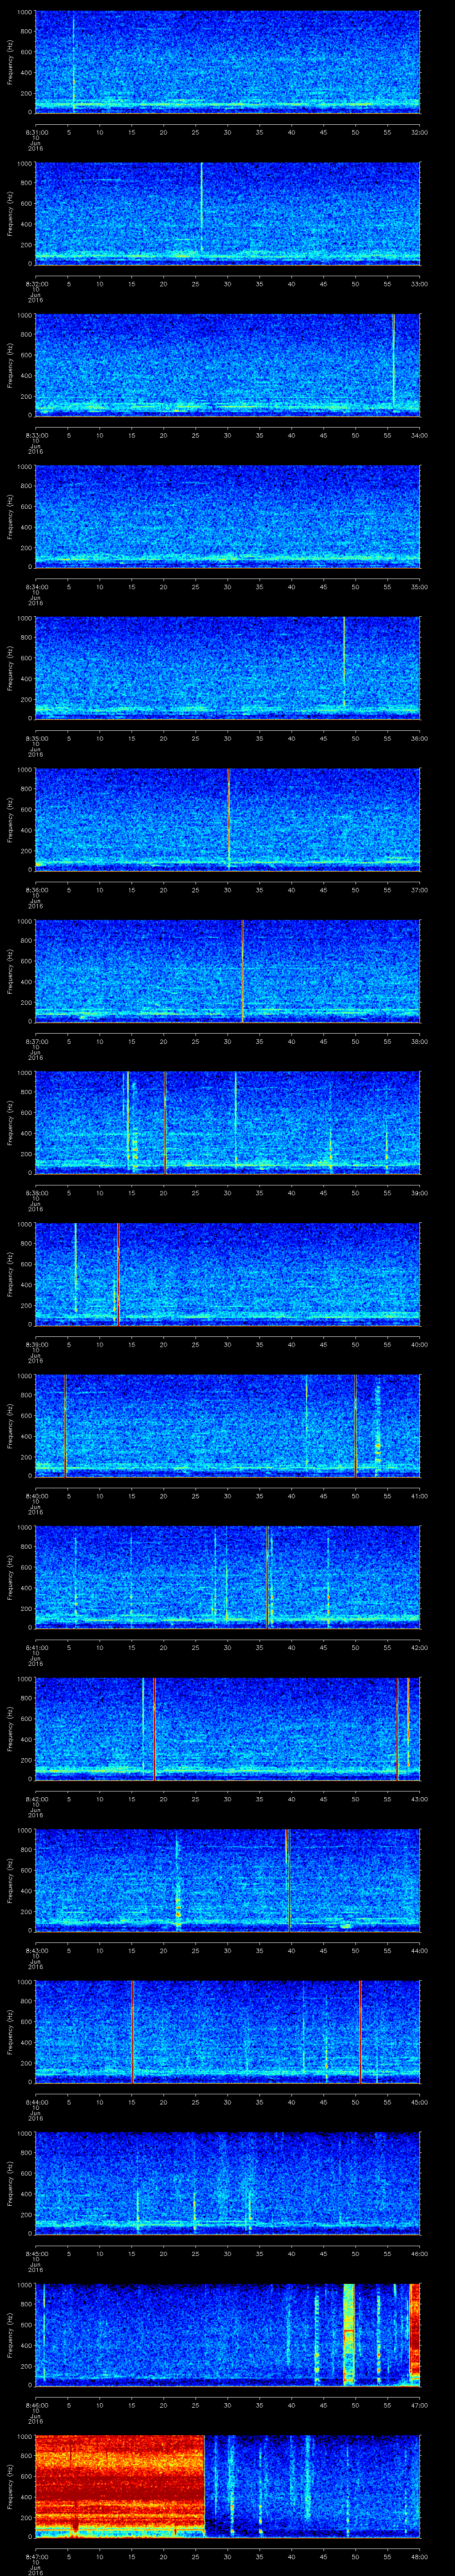
Task: Choose the 8:42:00 start-time label
Action: 36,1799
